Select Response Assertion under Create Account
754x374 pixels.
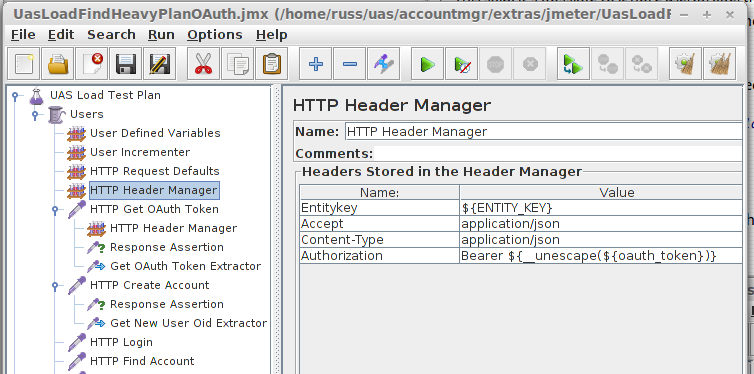[x=166, y=304]
